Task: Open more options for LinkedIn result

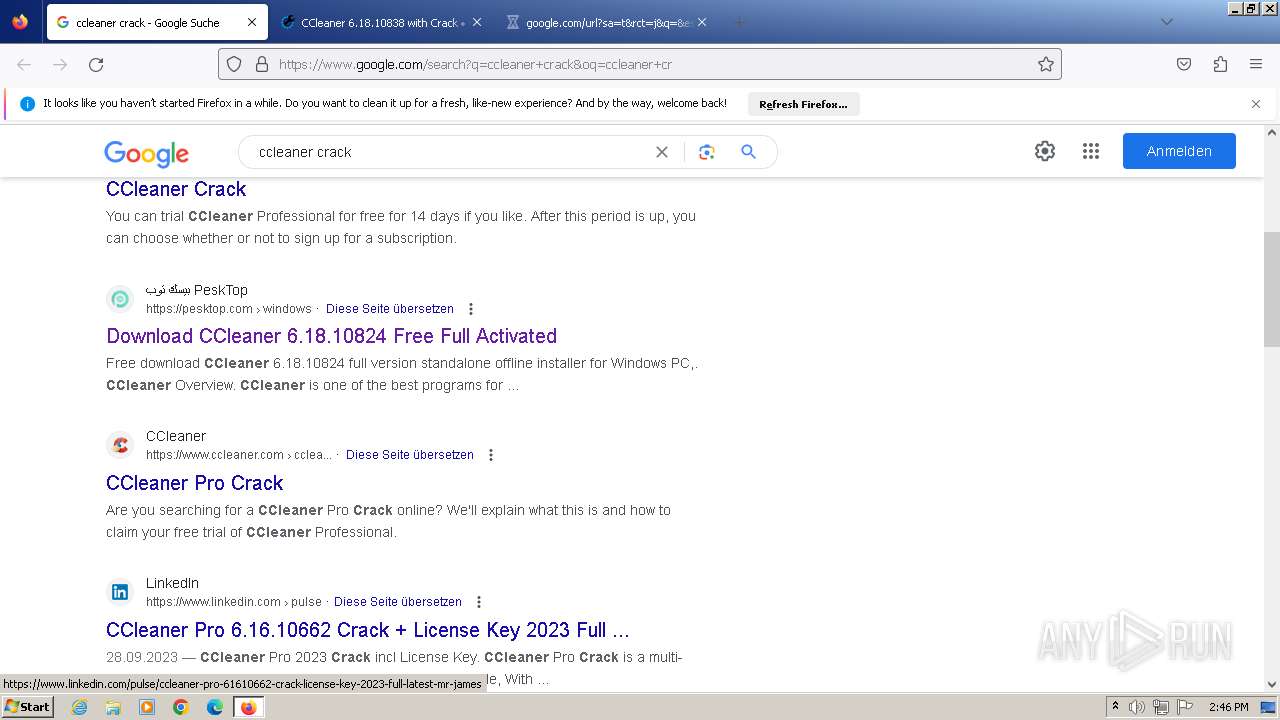Action: point(479,602)
